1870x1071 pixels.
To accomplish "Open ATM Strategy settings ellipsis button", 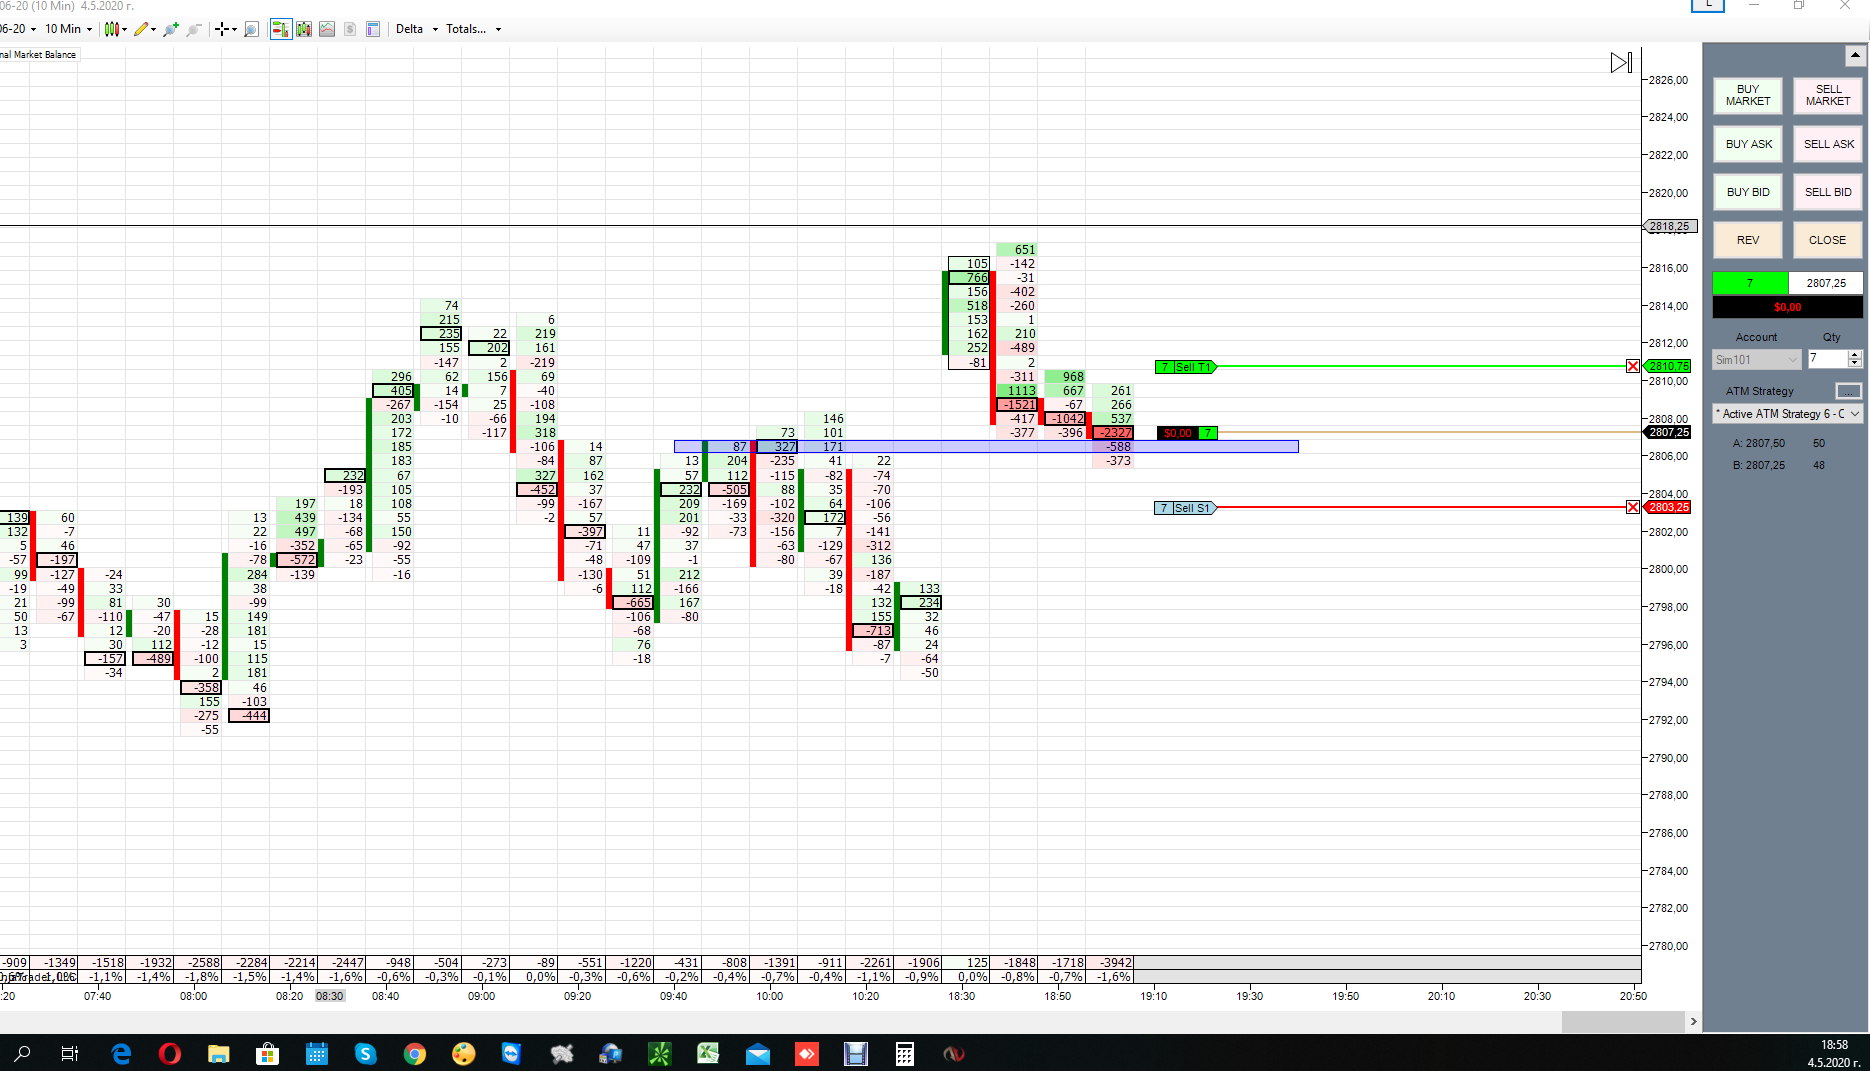I will [x=1848, y=391].
